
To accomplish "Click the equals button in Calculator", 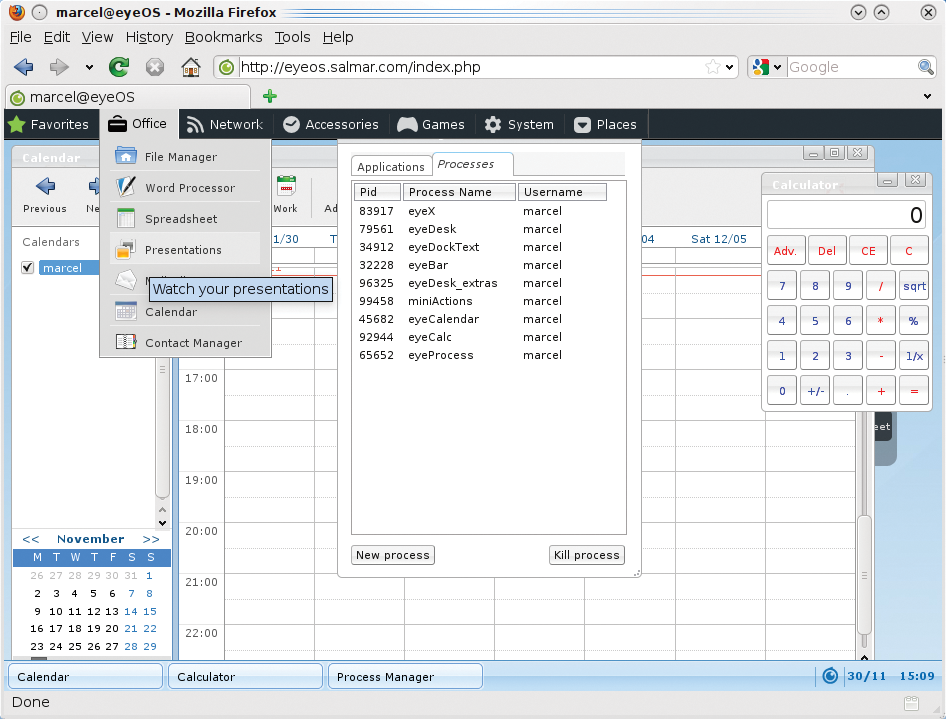I will coord(913,391).
